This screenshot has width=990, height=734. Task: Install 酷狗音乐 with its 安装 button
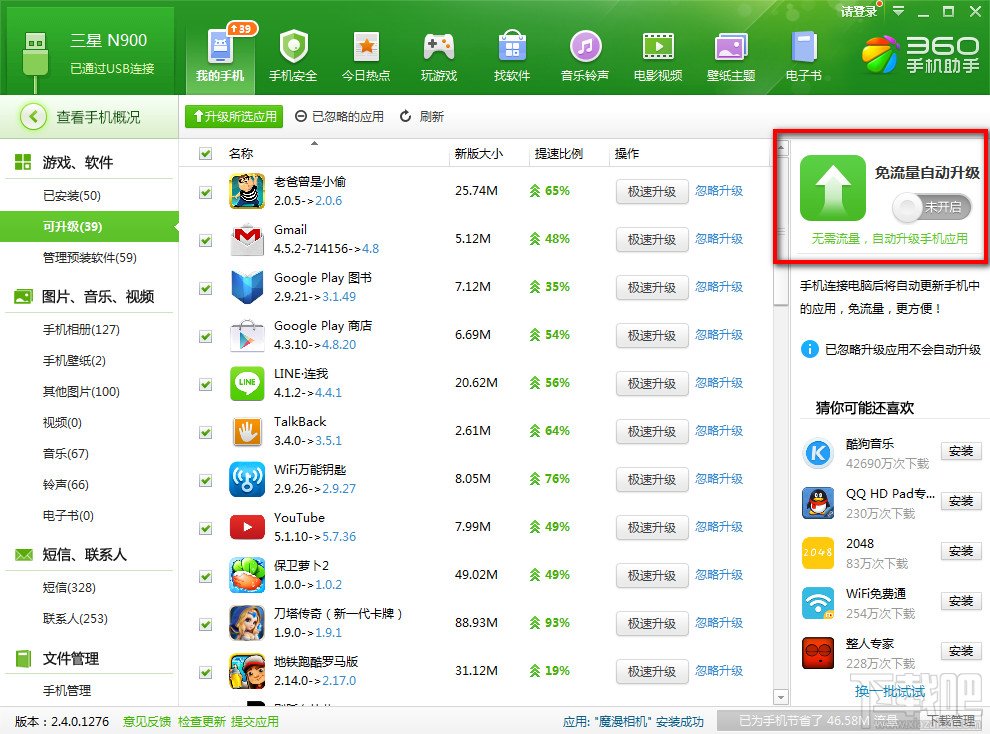[x=961, y=451]
